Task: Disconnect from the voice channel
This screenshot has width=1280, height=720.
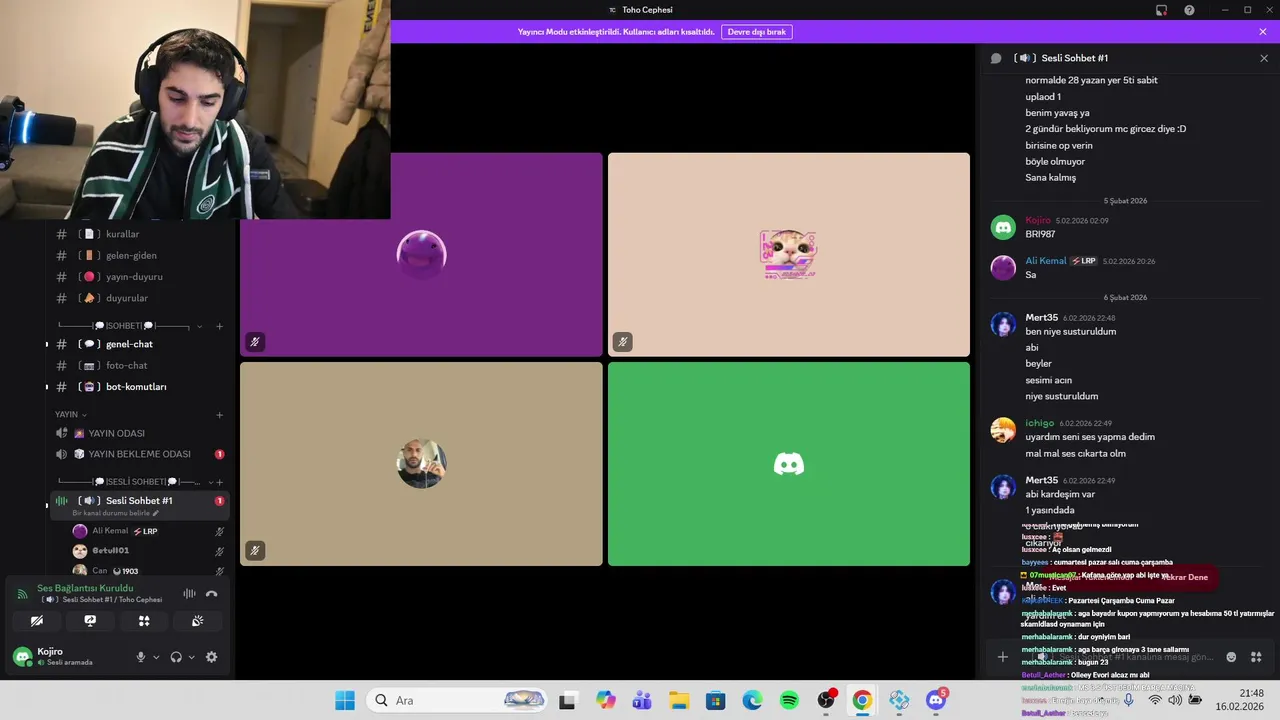Action: point(211,594)
